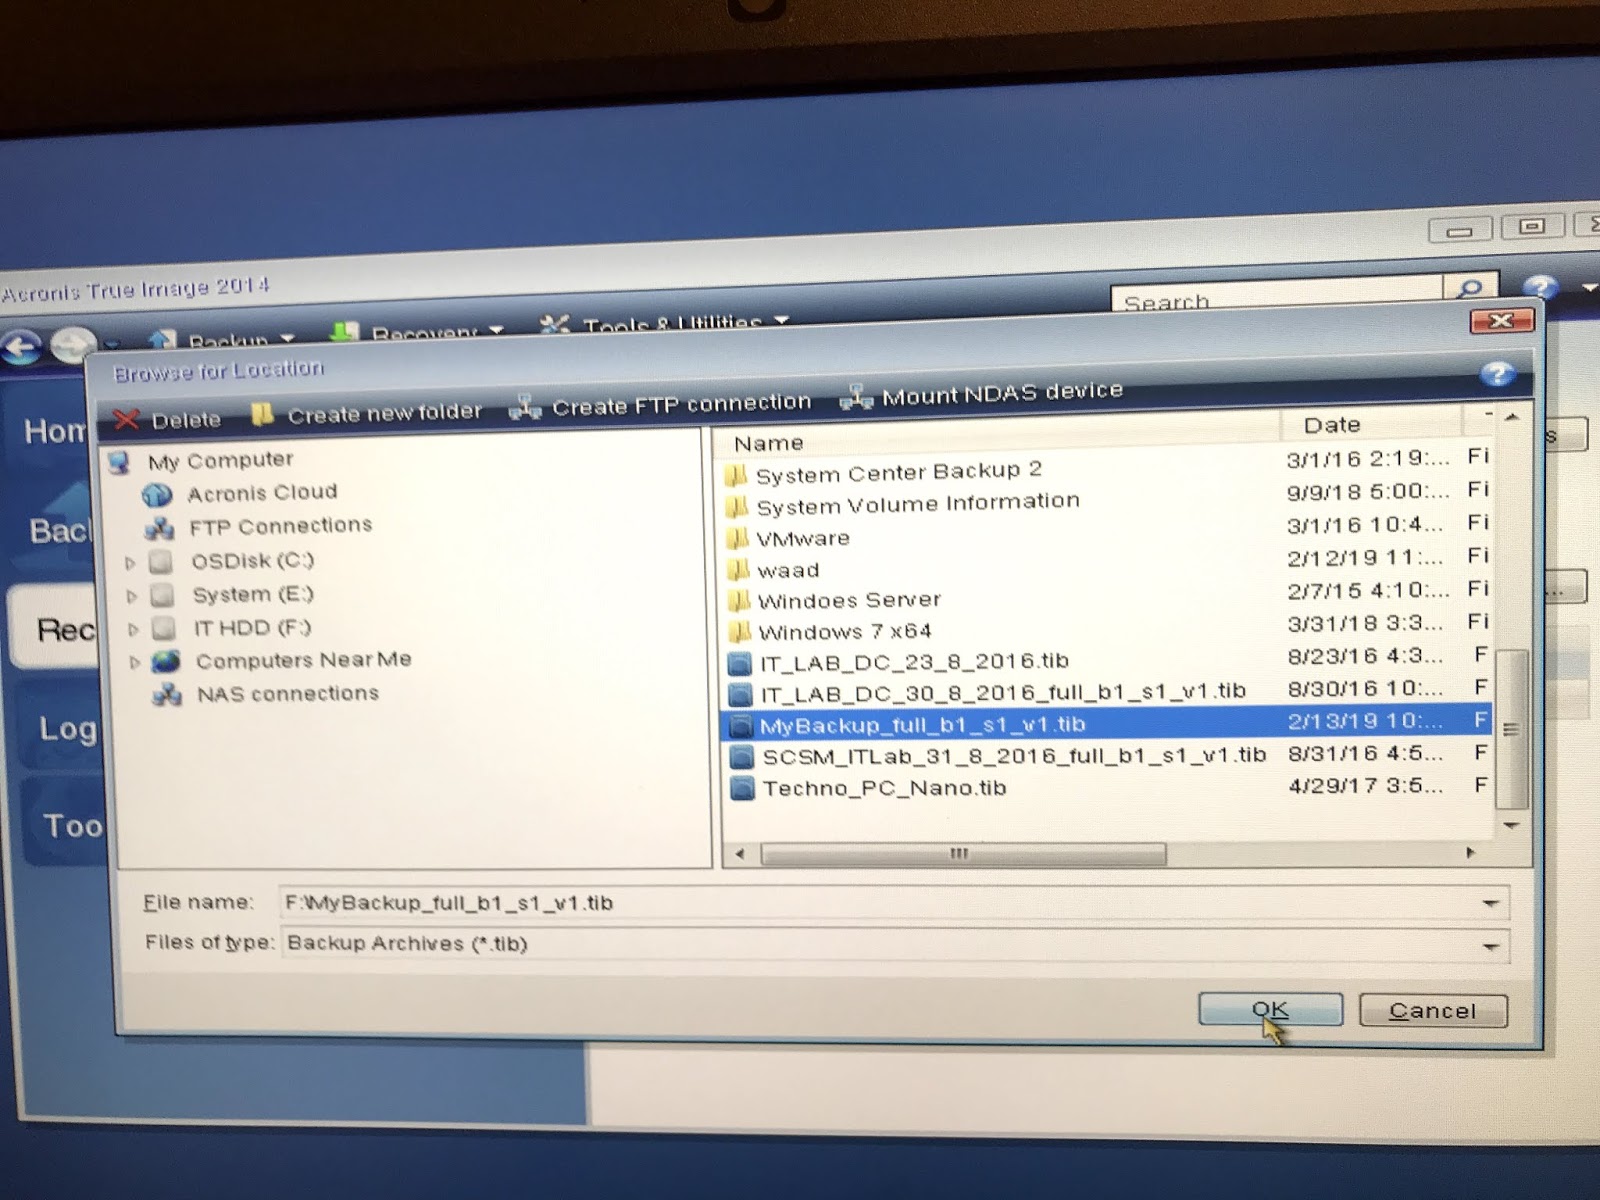The image size is (1600, 1200).
Task: Select the FTP Connections icon
Action: click(x=159, y=527)
